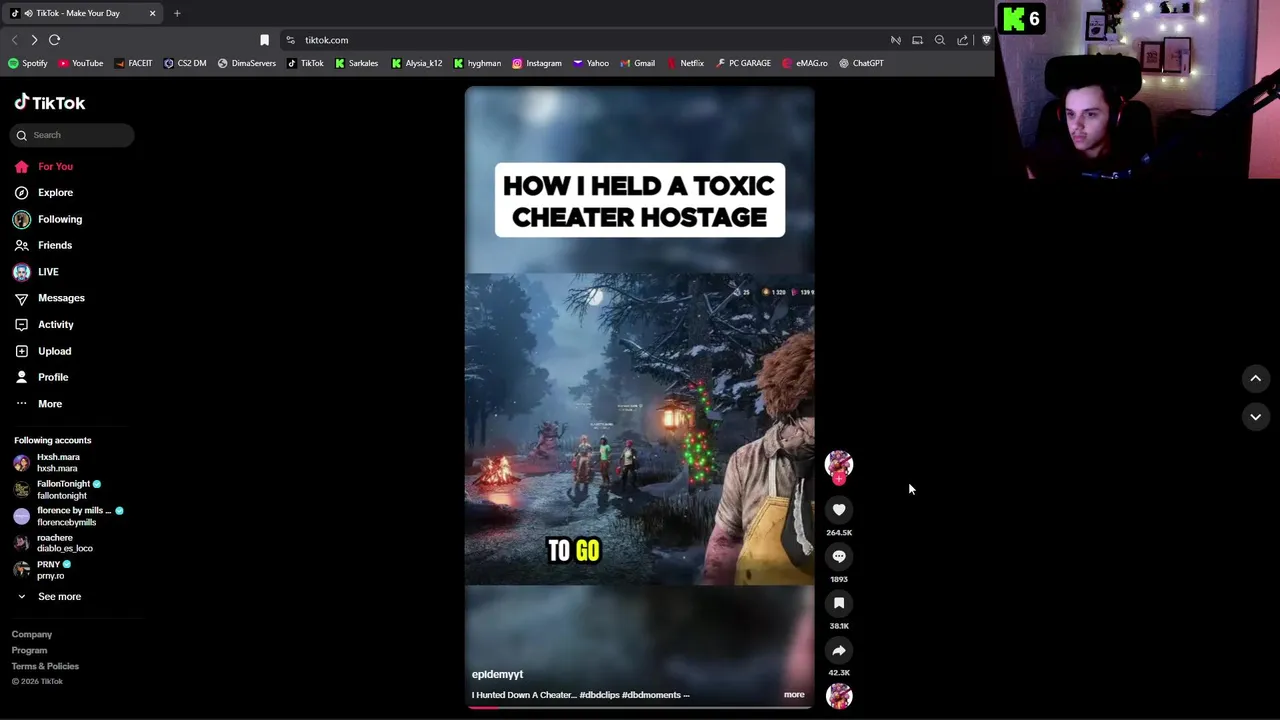Close the TikTok browser tab
Image resolution: width=1280 pixels, height=720 pixels.
[x=152, y=13]
